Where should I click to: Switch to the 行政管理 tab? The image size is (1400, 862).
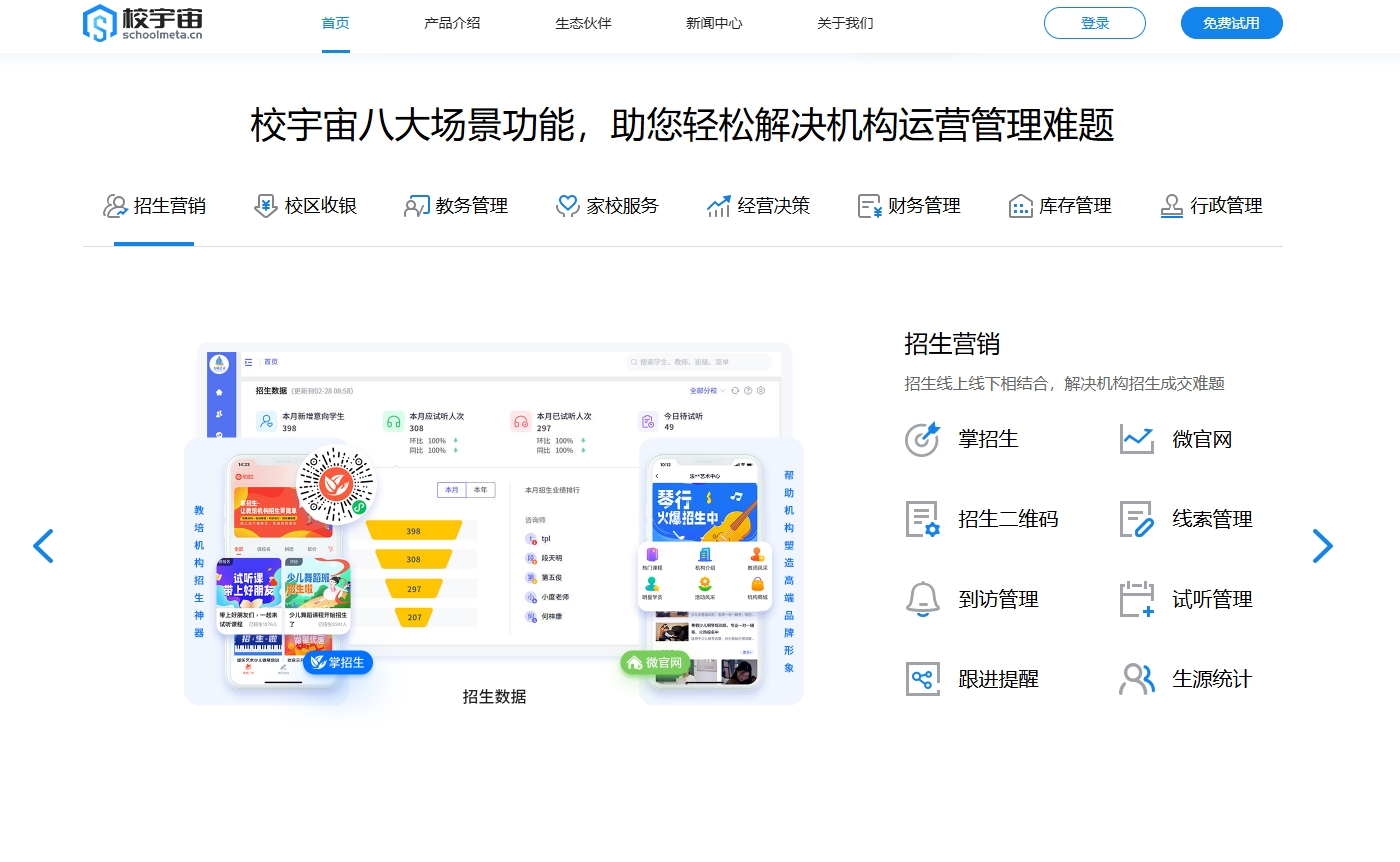click(1227, 206)
